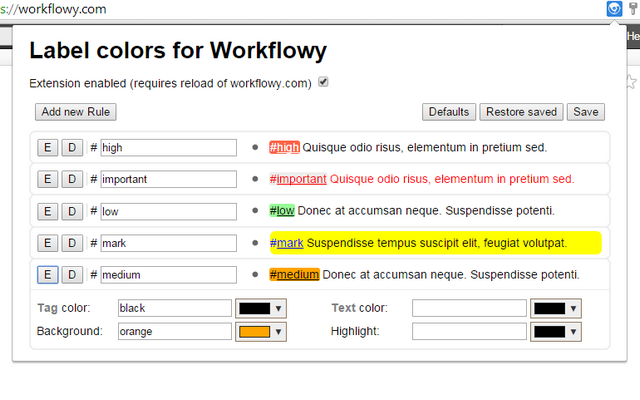Click the bullet next to the #mark preview
The width and height of the screenshot is (640, 400).
coord(255,243)
